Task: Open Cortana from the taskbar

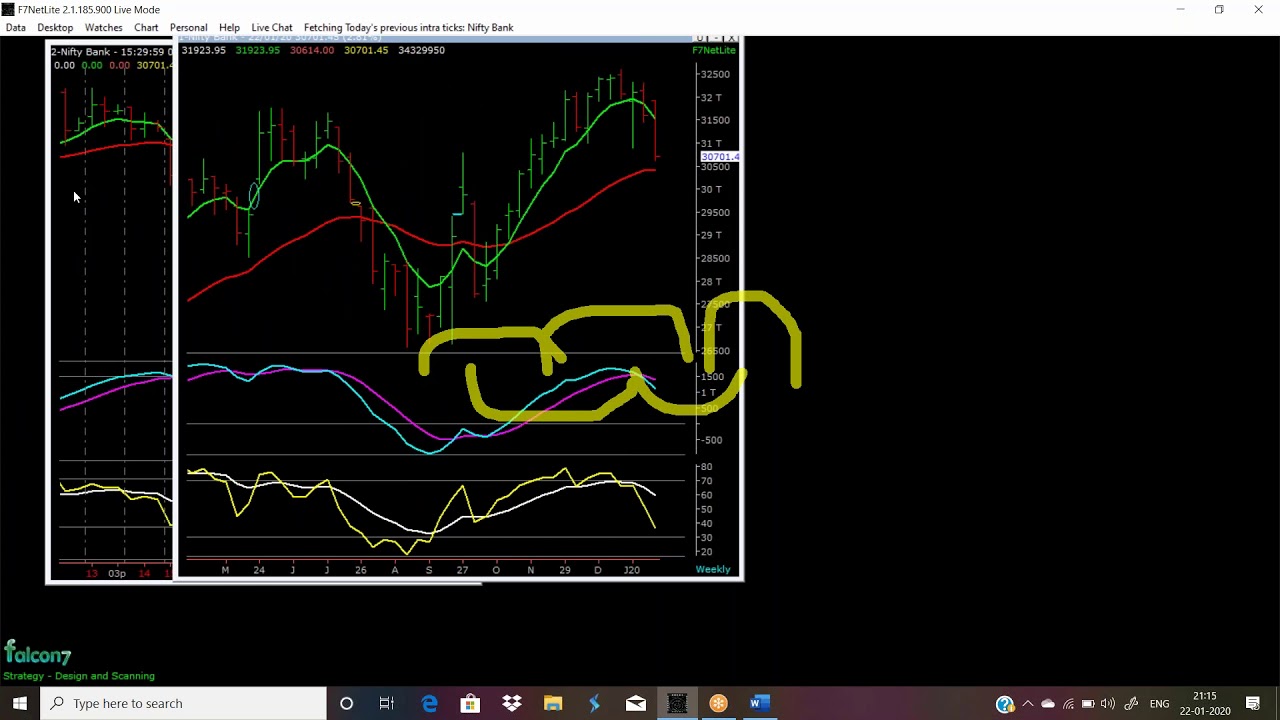Action: 346,703
